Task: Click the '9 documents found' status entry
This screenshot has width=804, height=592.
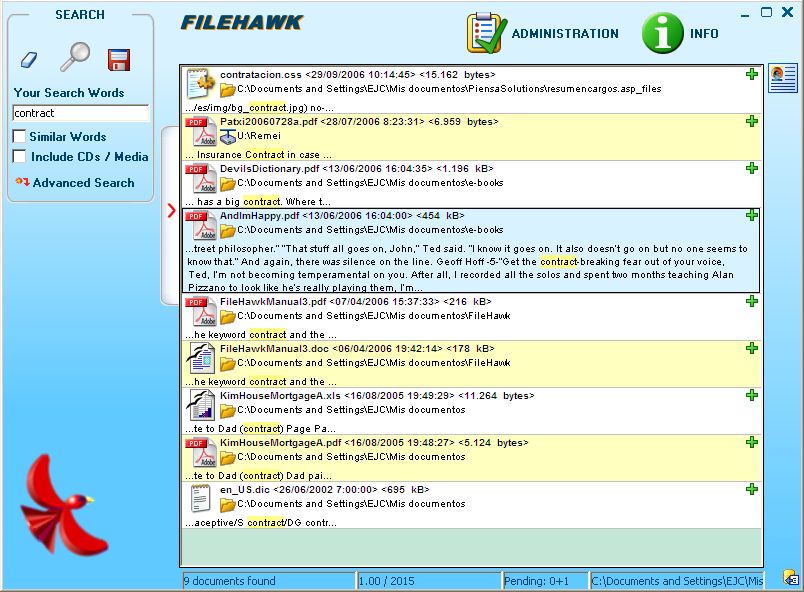Action: coord(269,581)
